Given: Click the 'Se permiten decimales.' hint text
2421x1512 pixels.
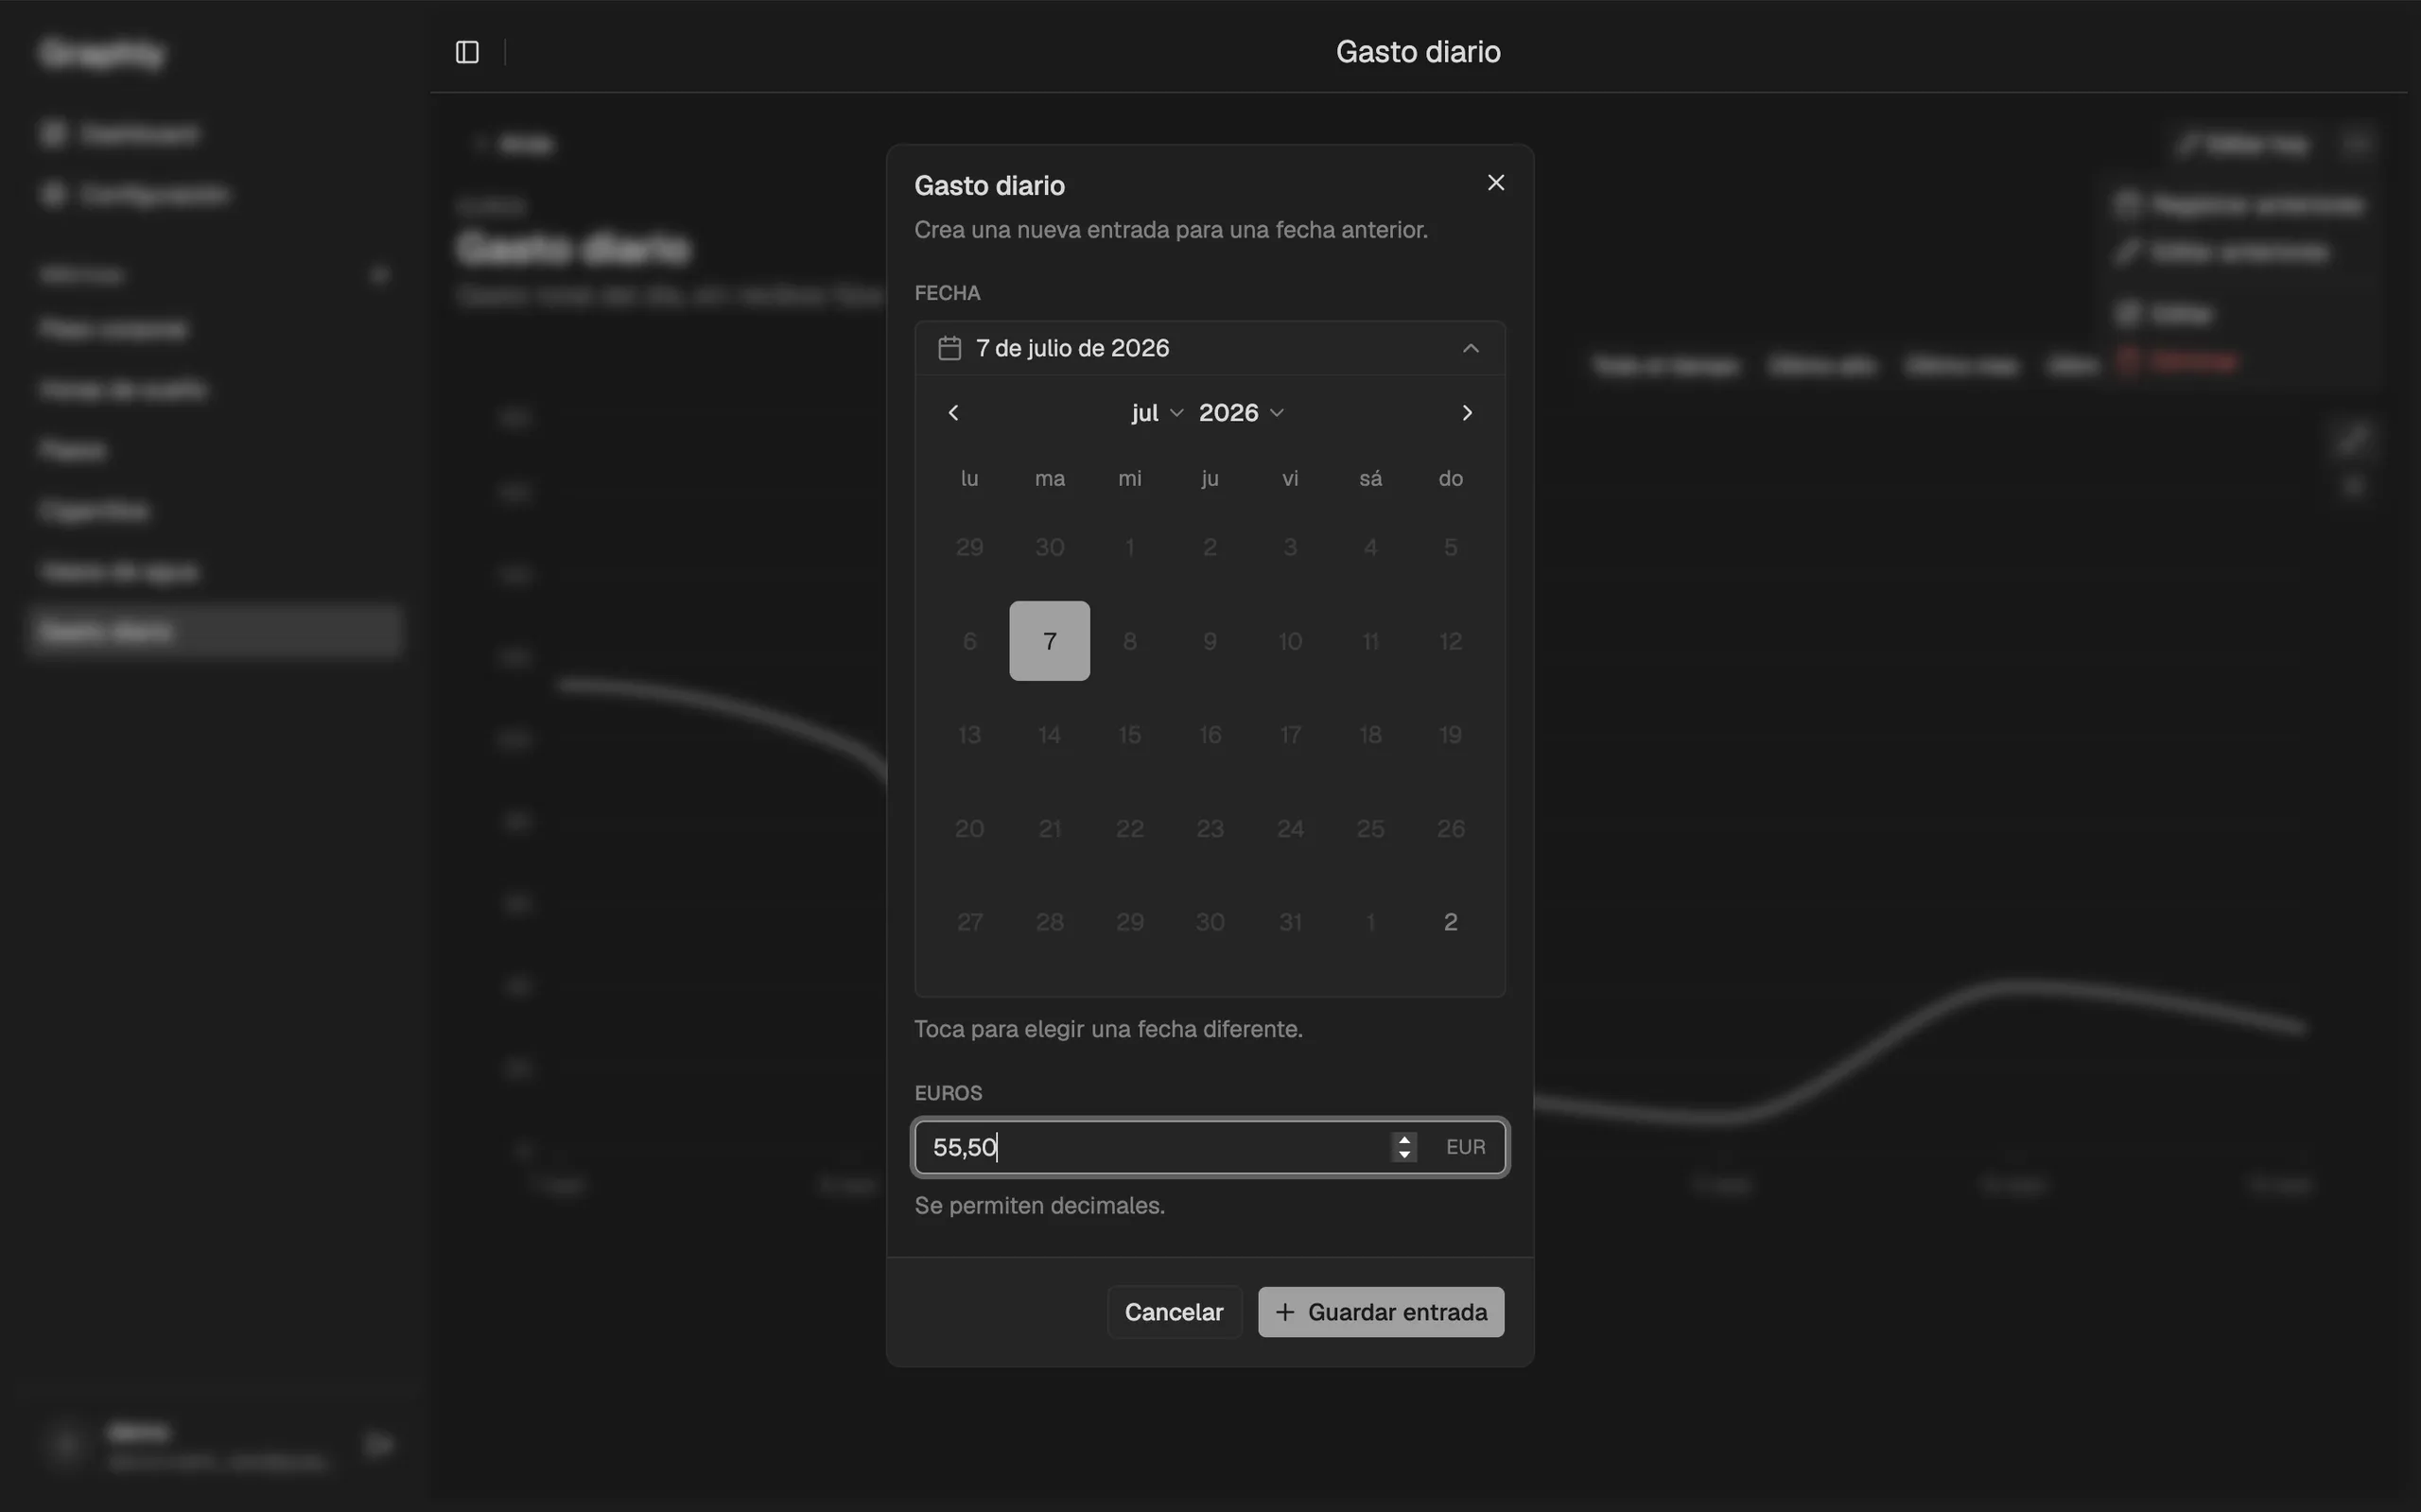Looking at the screenshot, I should 1040,1205.
